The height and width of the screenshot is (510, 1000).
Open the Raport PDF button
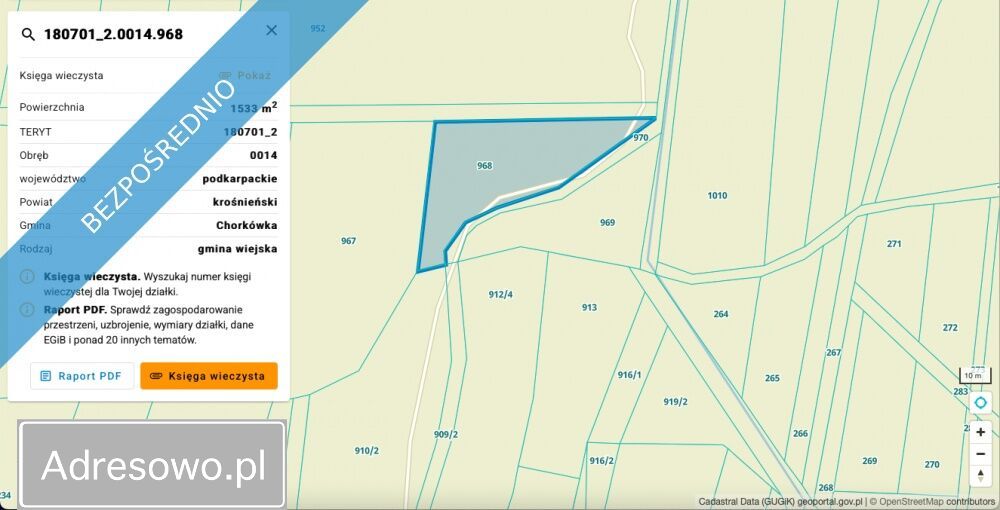pyautogui.click(x=82, y=376)
